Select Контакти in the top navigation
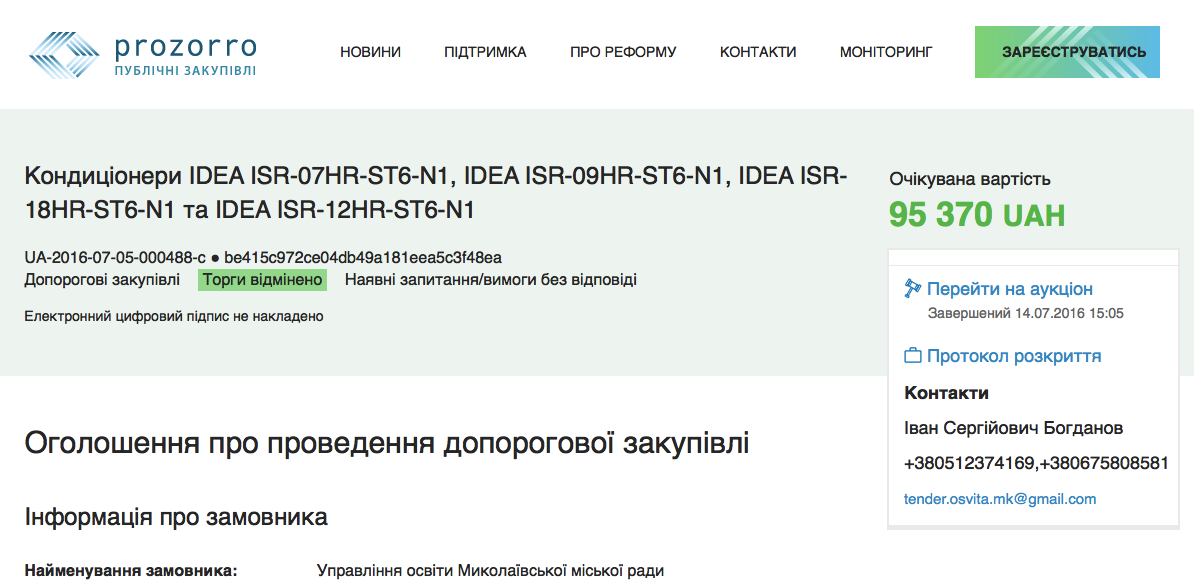Image resolution: width=1194 pixels, height=586 pixels. coord(758,52)
